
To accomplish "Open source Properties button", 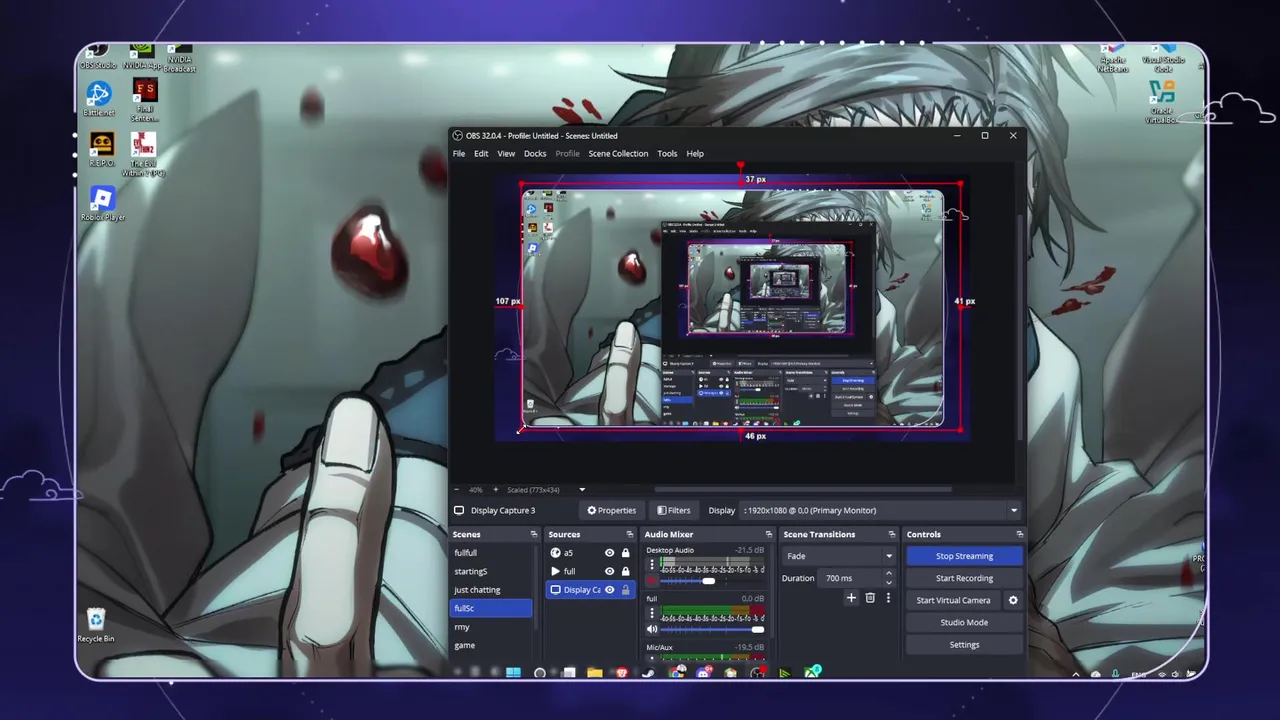I will (611, 510).
